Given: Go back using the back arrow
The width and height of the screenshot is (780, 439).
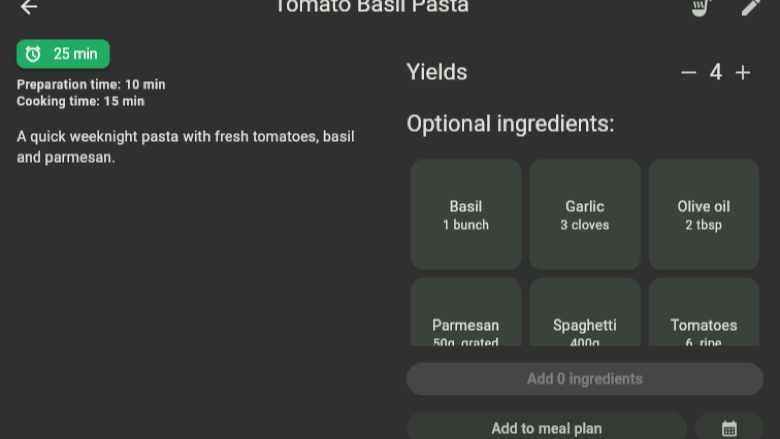Looking at the screenshot, I should pos(29,7).
